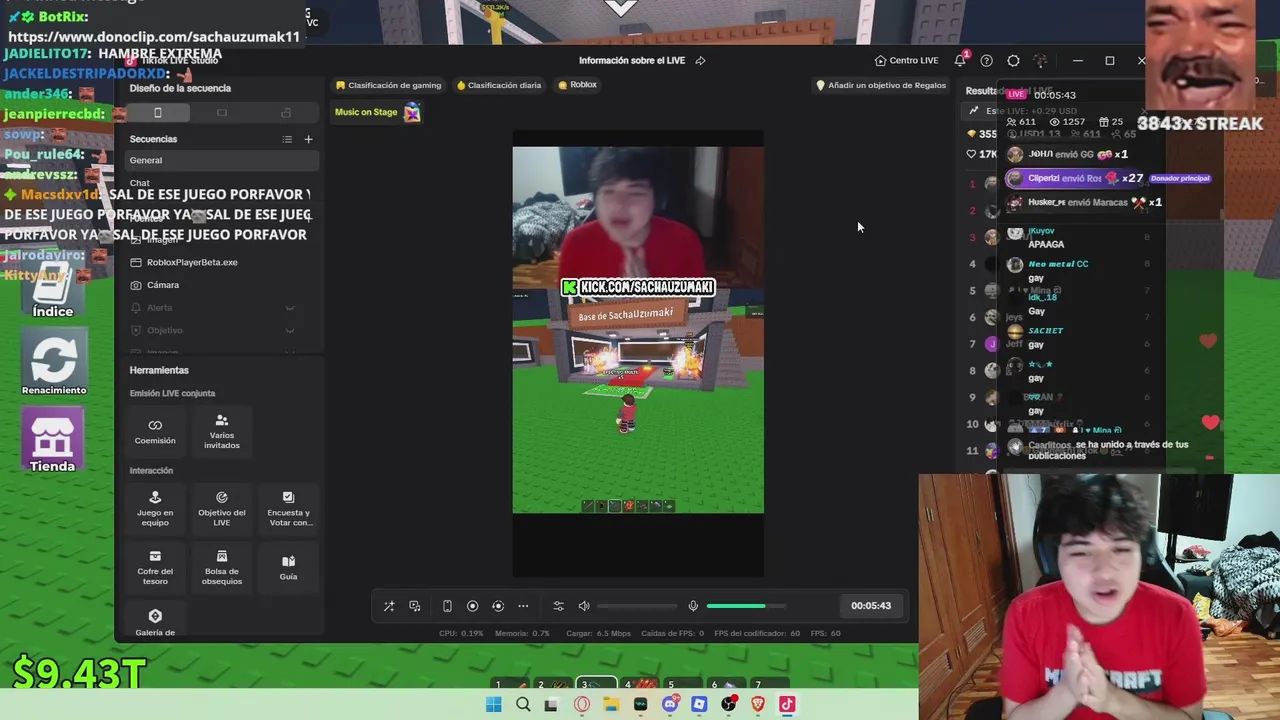1280x720 pixels.
Task: Open the help question-mark icon
Action: (x=987, y=61)
